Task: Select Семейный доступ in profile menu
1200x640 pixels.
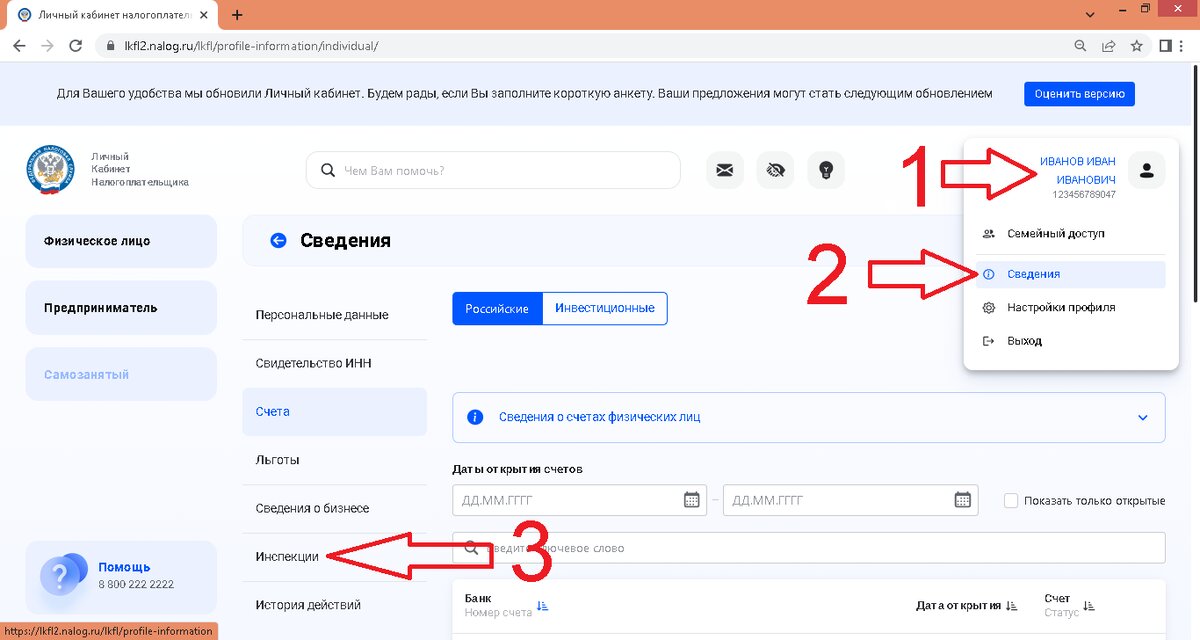Action: coord(1070,233)
